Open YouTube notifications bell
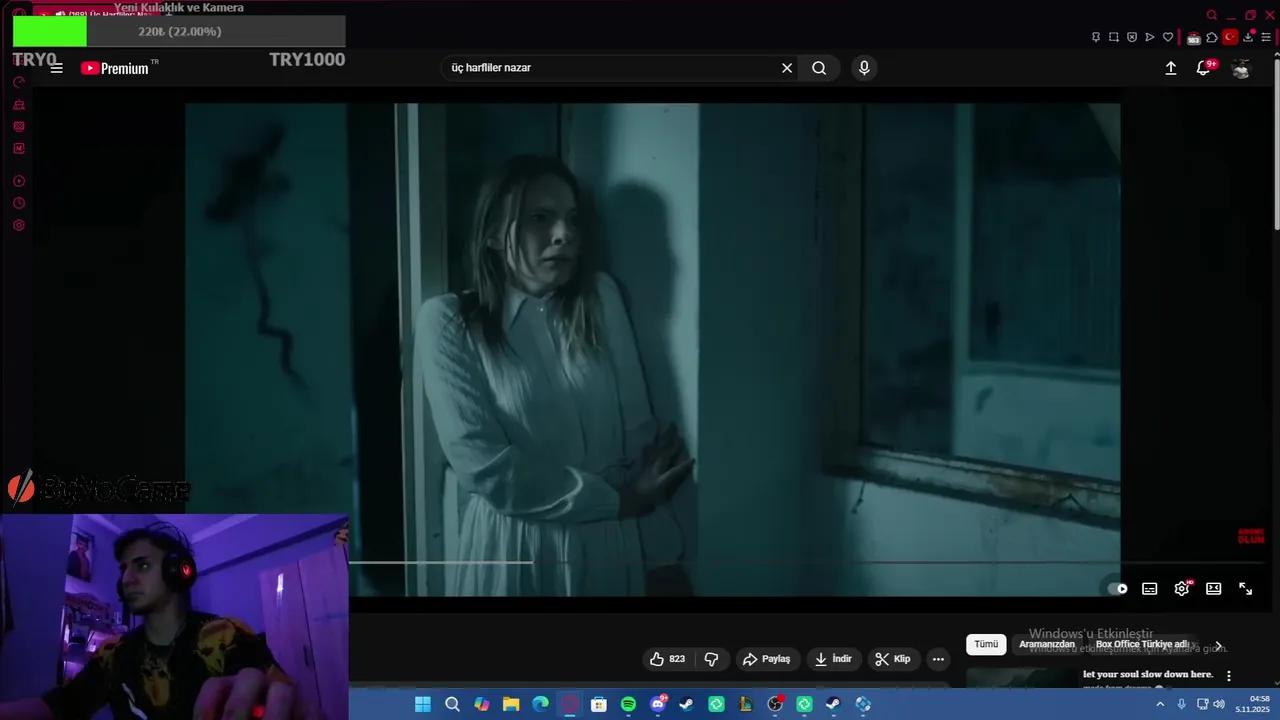The height and width of the screenshot is (720, 1280). coord(1204,68)
